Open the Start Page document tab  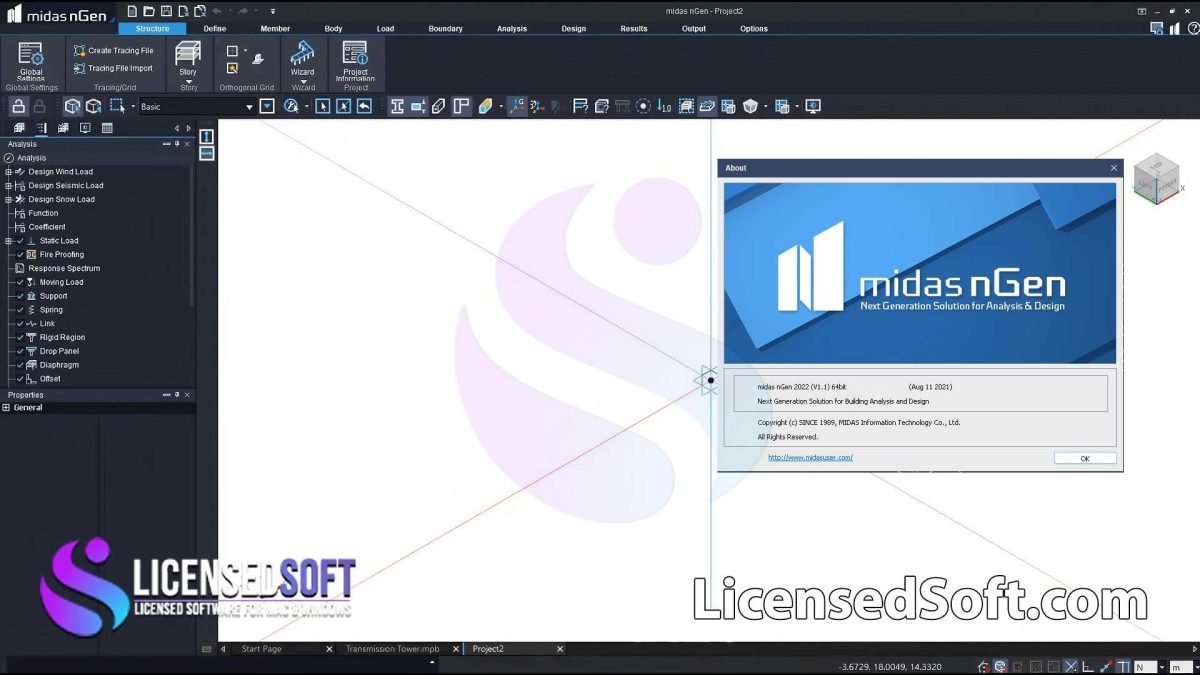[262, 649]
